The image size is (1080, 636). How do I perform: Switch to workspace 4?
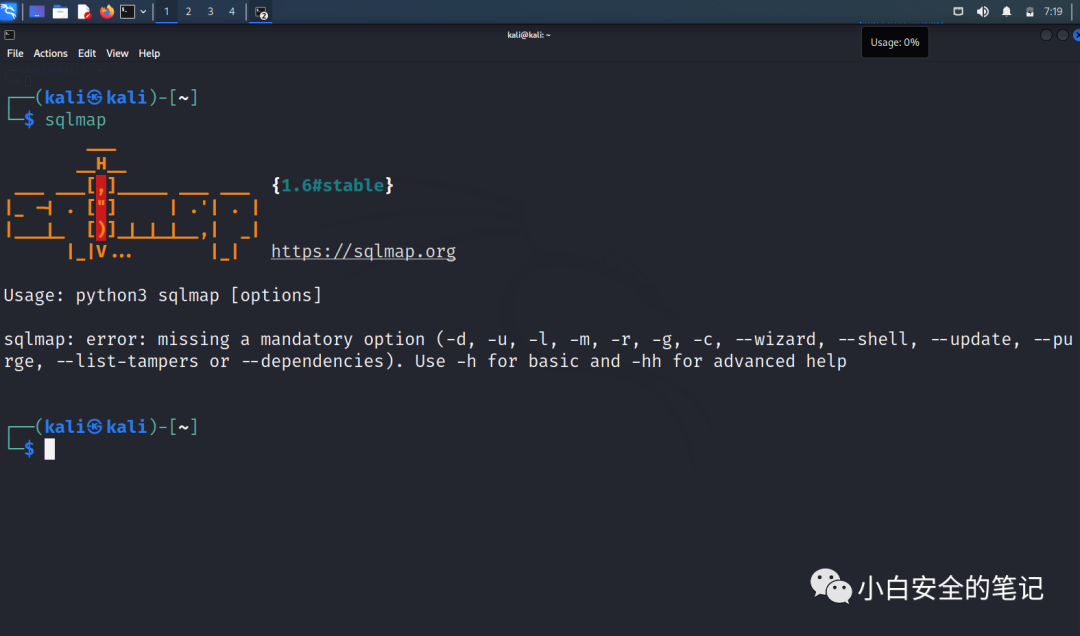pos(232,12)
